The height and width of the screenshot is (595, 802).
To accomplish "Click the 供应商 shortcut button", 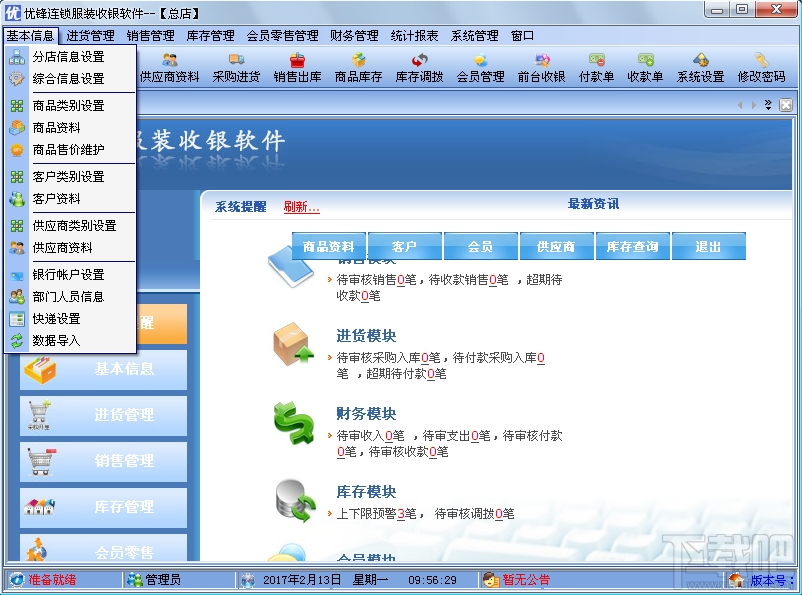I will pos(556,247).
